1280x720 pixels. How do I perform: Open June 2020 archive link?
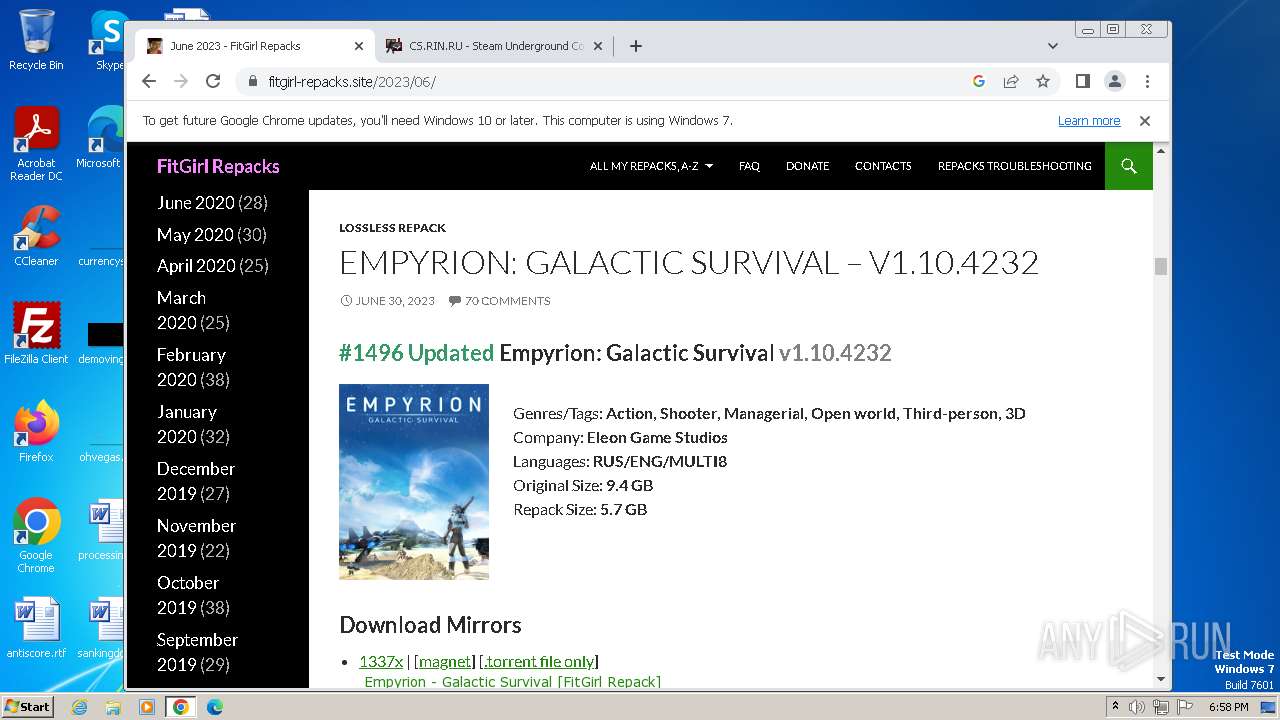coord(195,203)
